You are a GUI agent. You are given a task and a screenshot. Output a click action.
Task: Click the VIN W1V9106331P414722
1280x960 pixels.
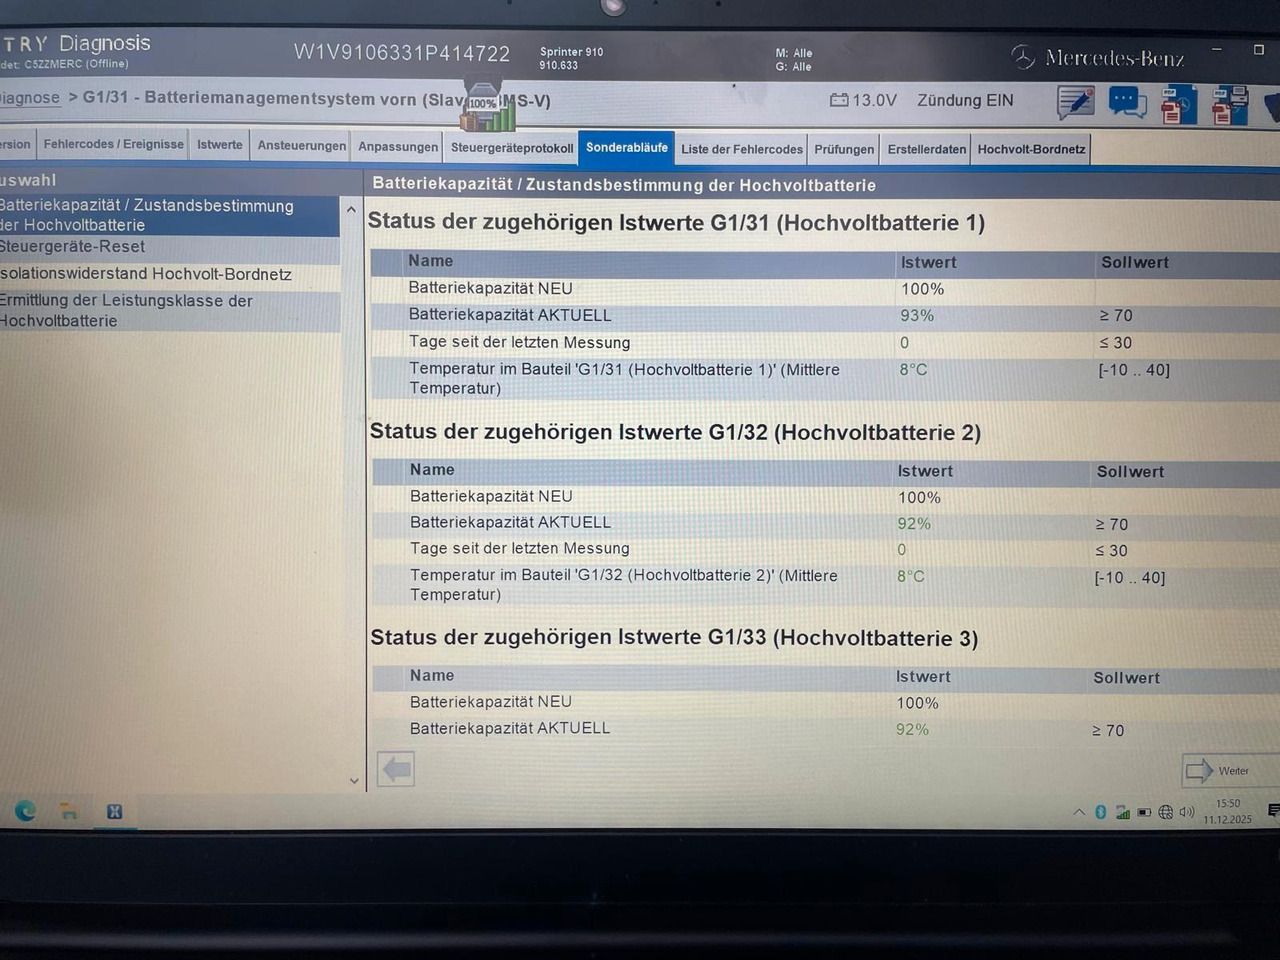(402, 54)
